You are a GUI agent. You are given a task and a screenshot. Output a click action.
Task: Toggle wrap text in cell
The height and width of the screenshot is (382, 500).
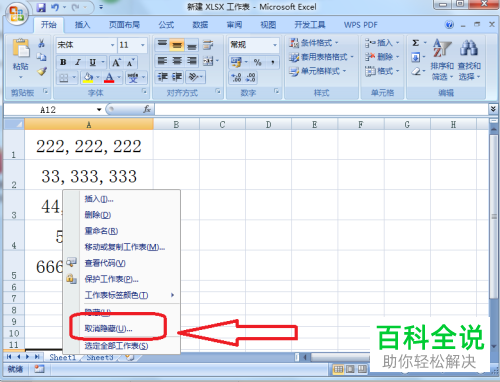(x=208, y=45)
